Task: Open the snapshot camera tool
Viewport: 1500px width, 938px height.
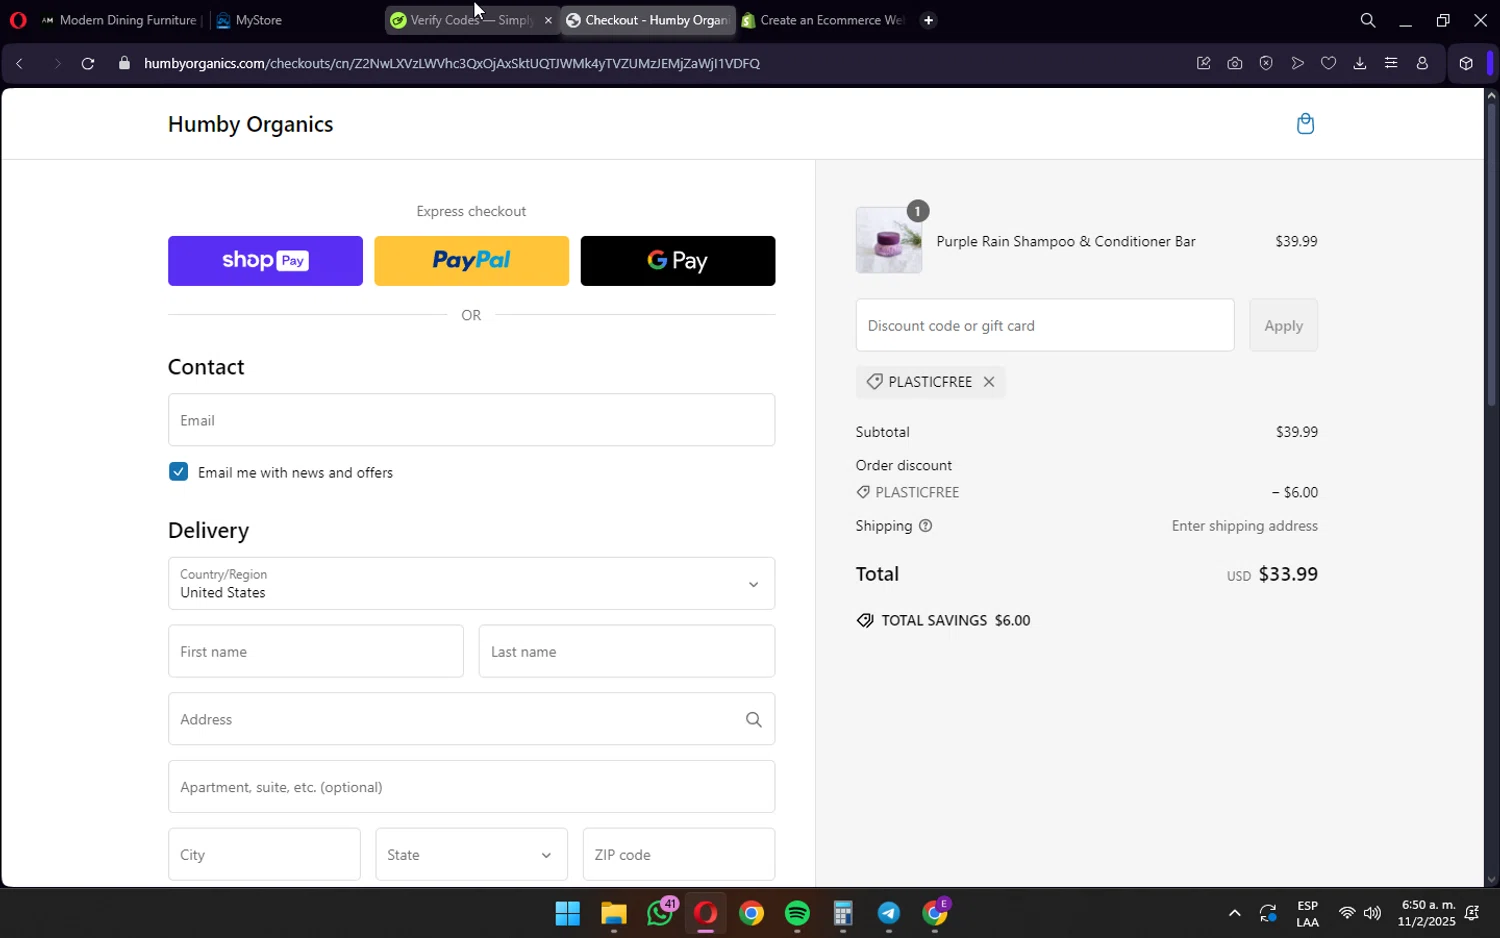Action: pos(1235,63)
